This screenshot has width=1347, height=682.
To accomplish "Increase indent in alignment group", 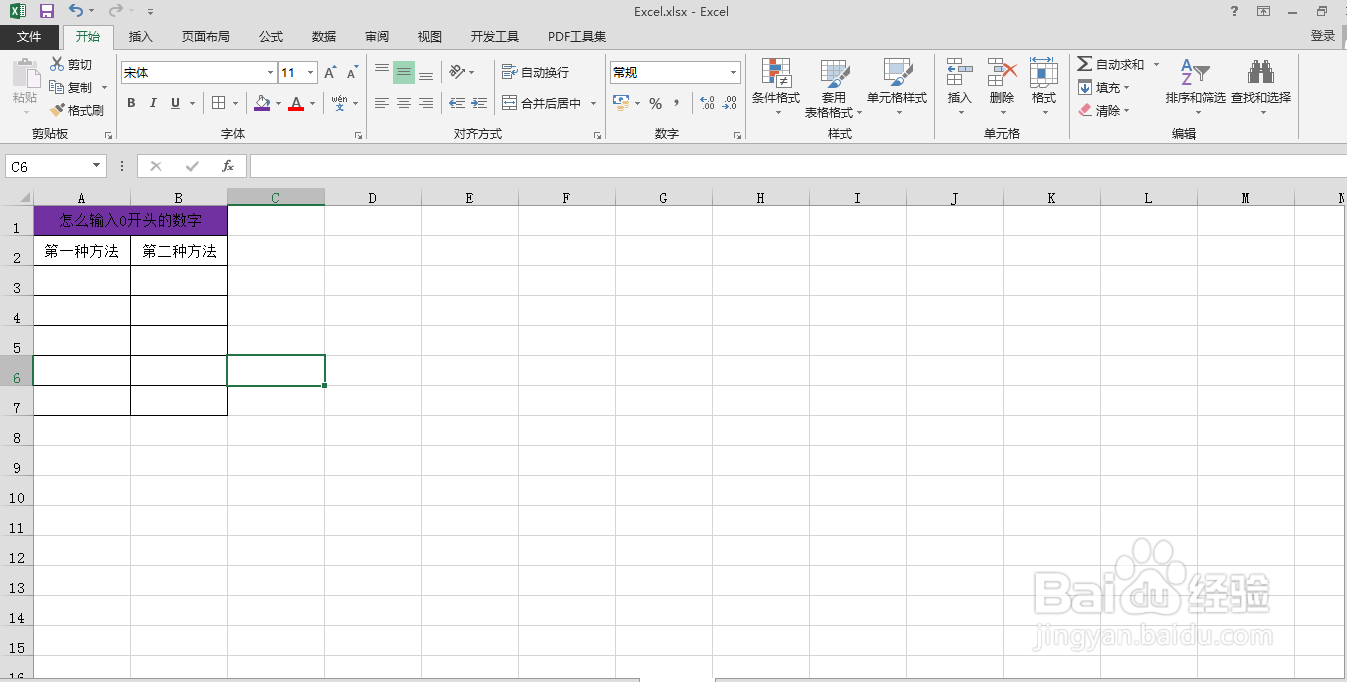I will [x=480, y=103].
